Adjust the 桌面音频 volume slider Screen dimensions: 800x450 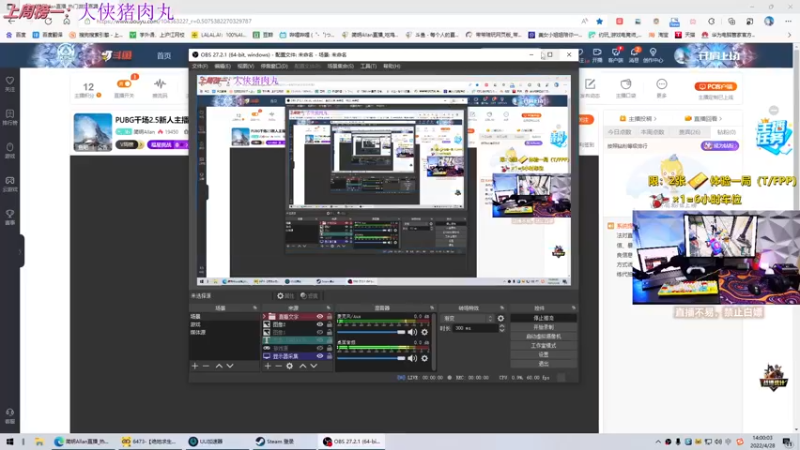click(371, 358)
